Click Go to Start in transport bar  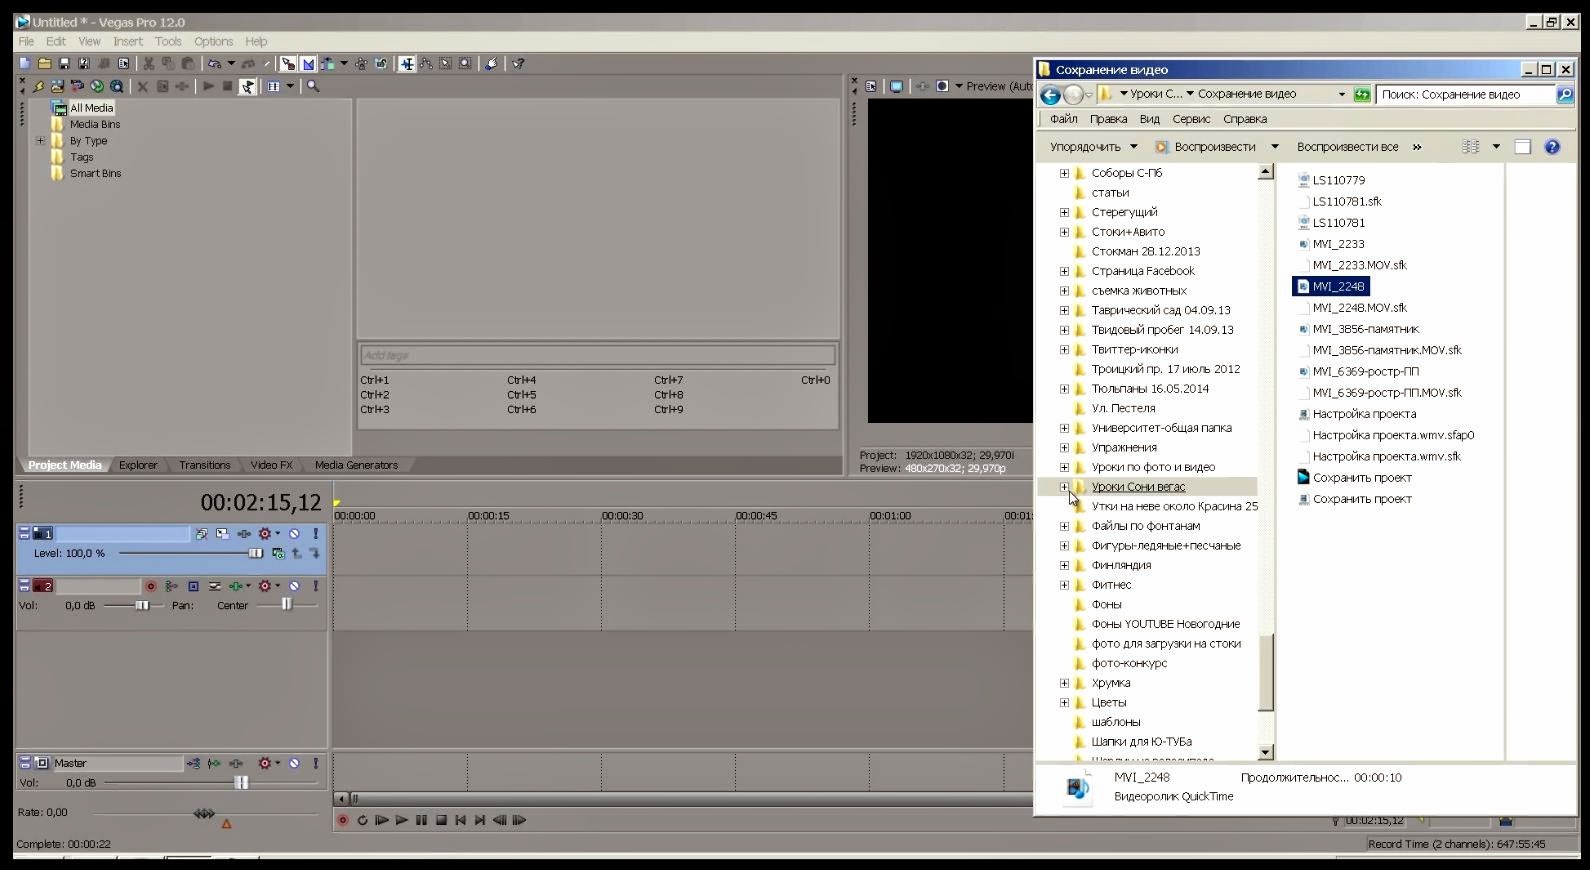click(x=460, y=820)
